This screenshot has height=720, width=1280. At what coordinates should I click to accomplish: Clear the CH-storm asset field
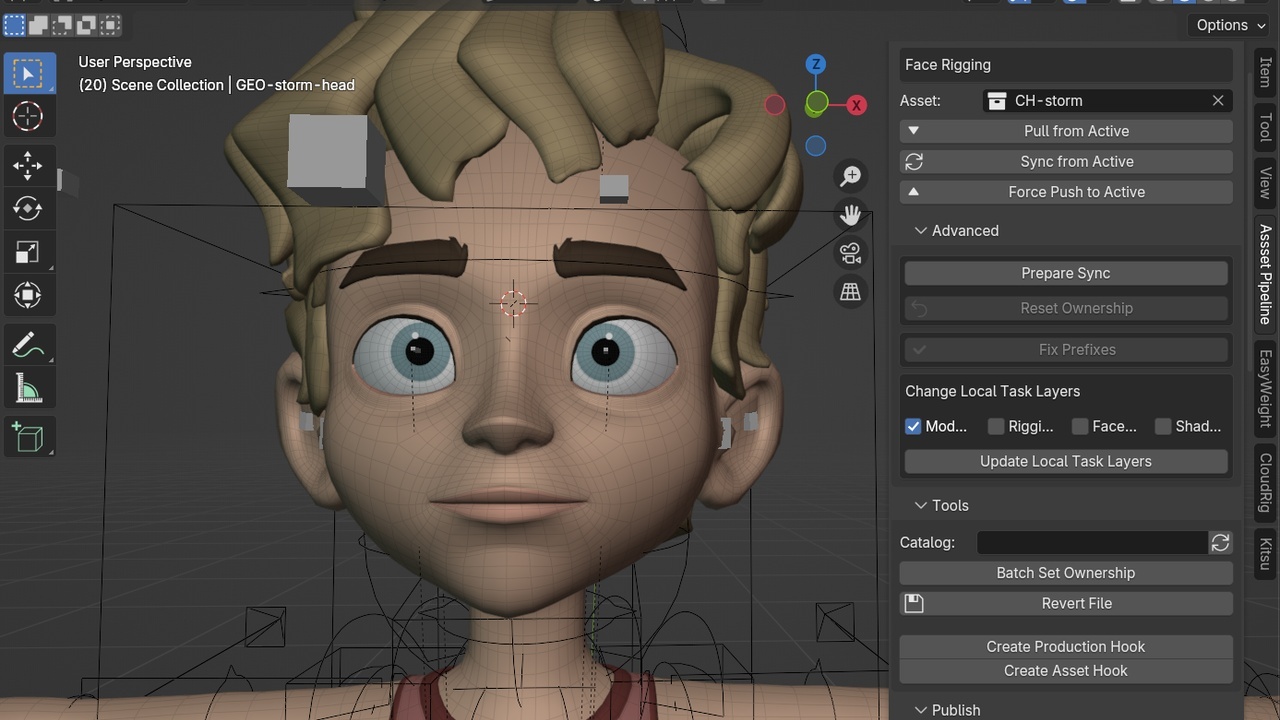(x=1218, y=100)
